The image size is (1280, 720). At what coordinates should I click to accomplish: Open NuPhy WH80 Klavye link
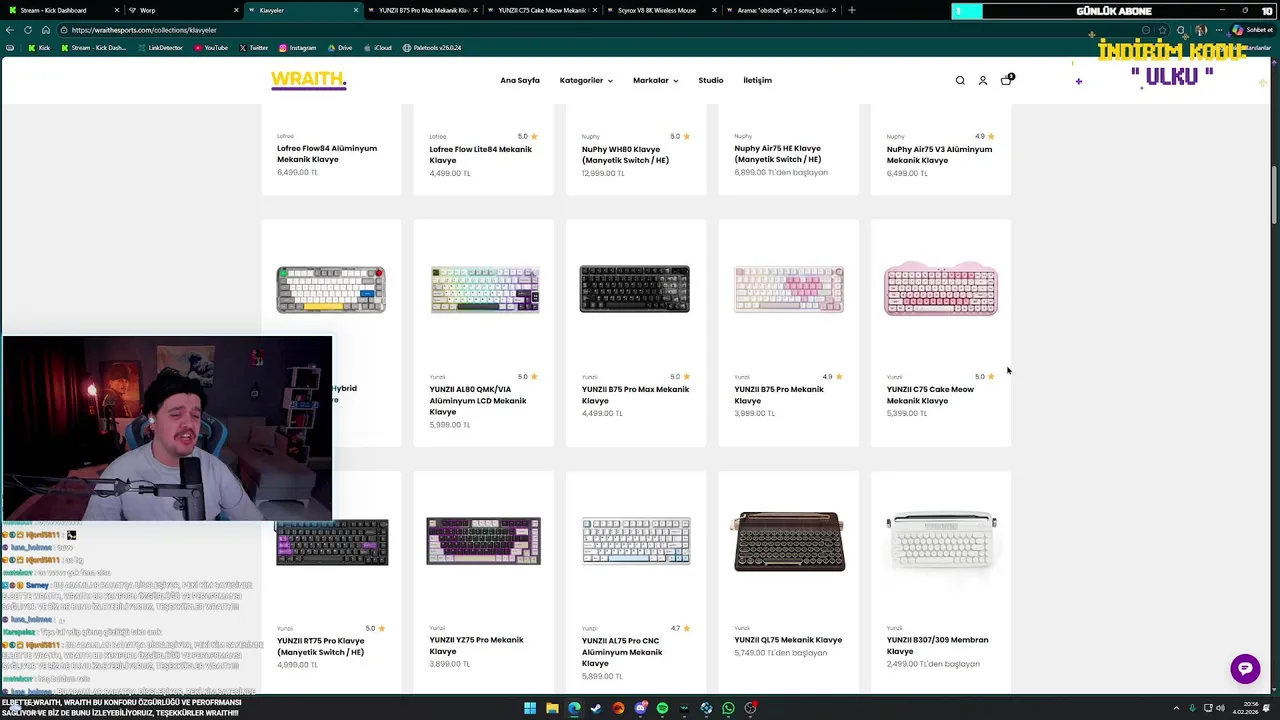(625, 155)
